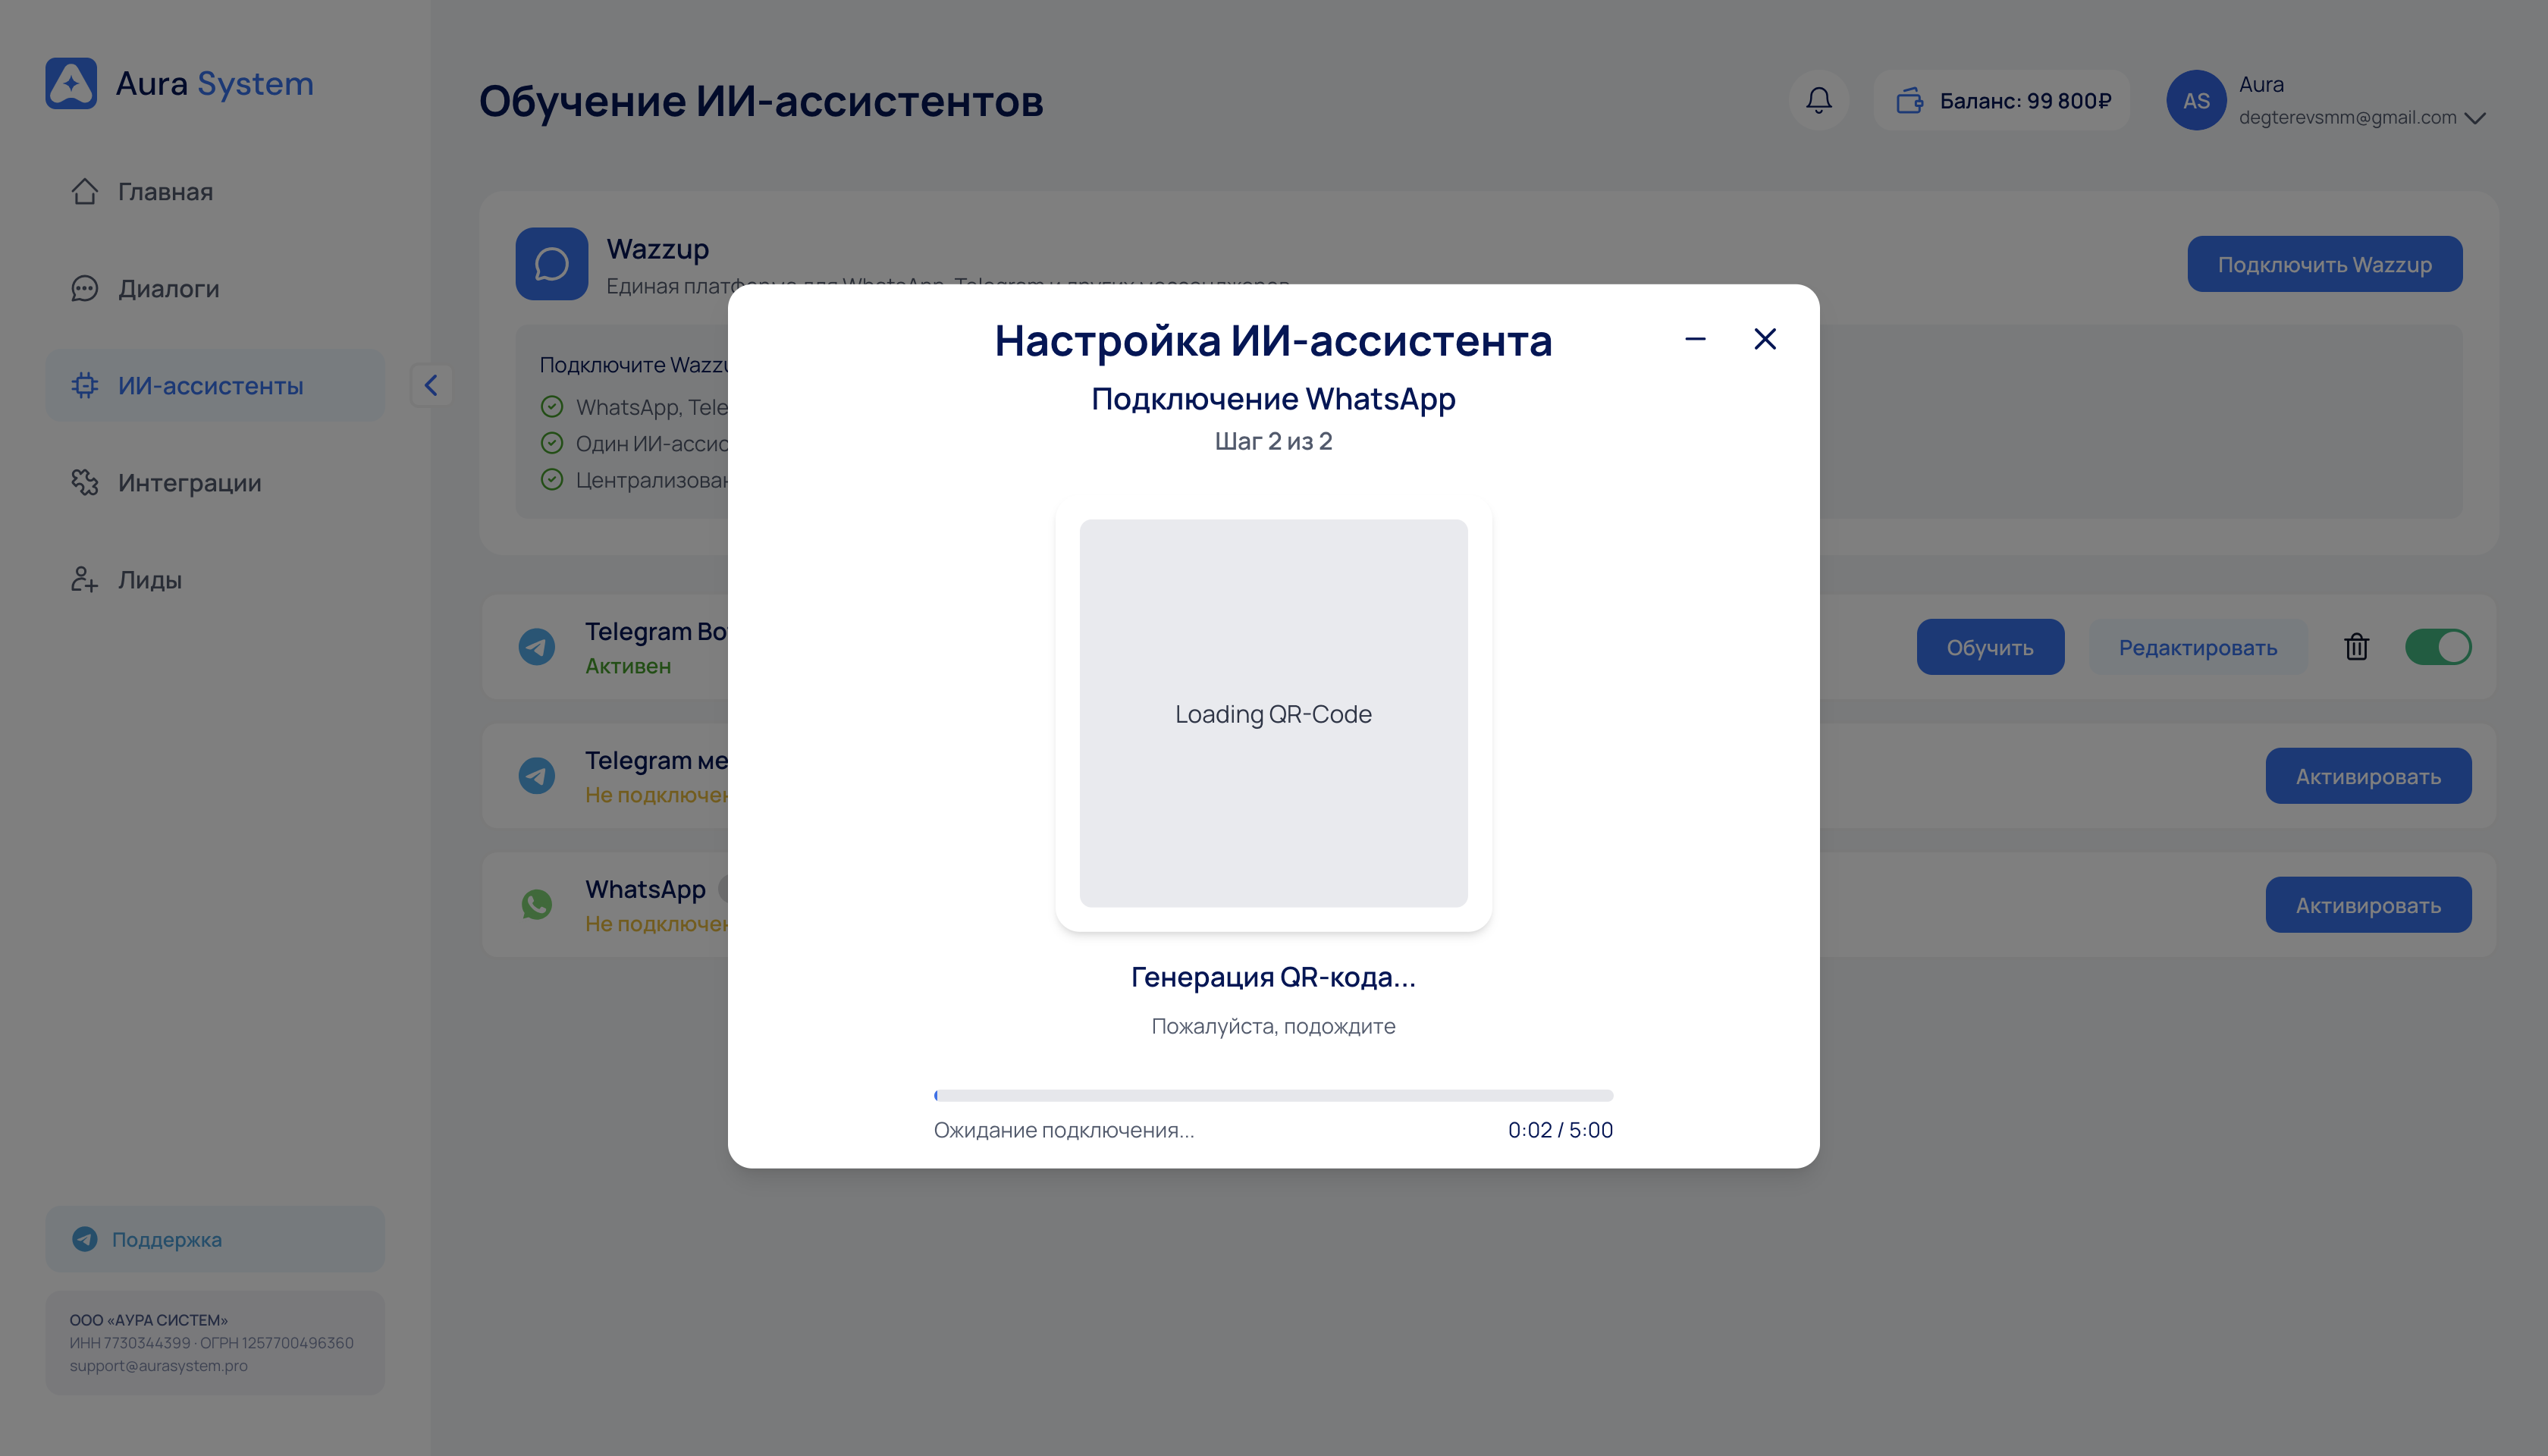Click the Aura System logo
Image resolution: width=2548 pixels, height=1456 pixels.
pos(71,83)
